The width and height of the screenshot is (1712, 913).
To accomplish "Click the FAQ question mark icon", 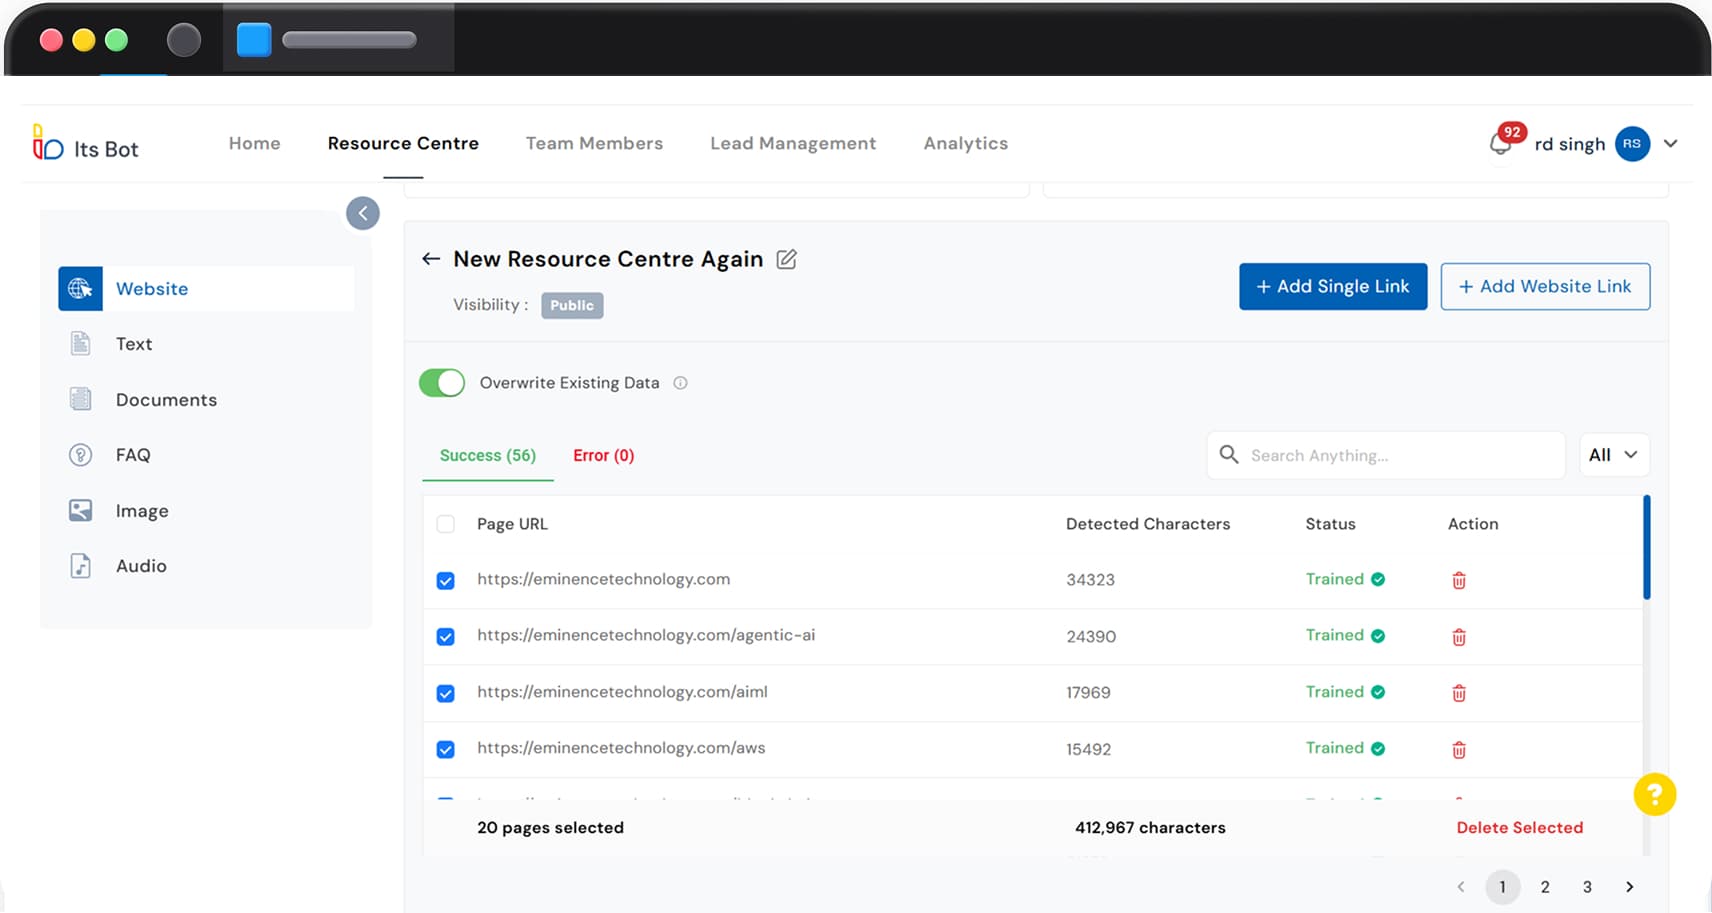I will 80,455.
